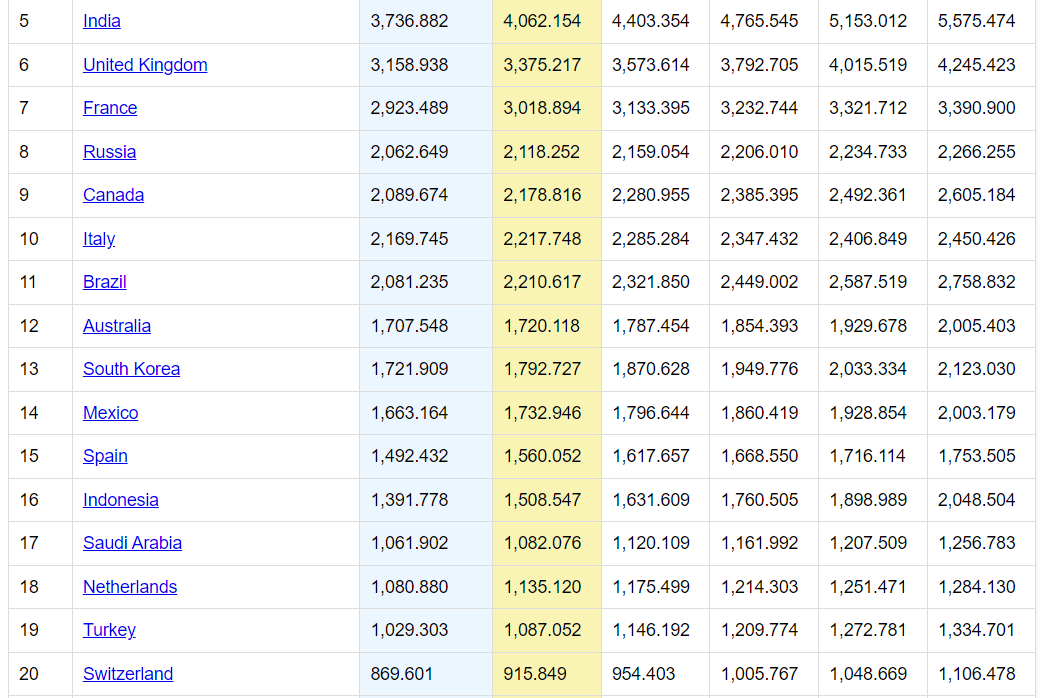Click Mexico's value 1,860.419
The width and height of the screenshot is (1046, 698).
759,413
